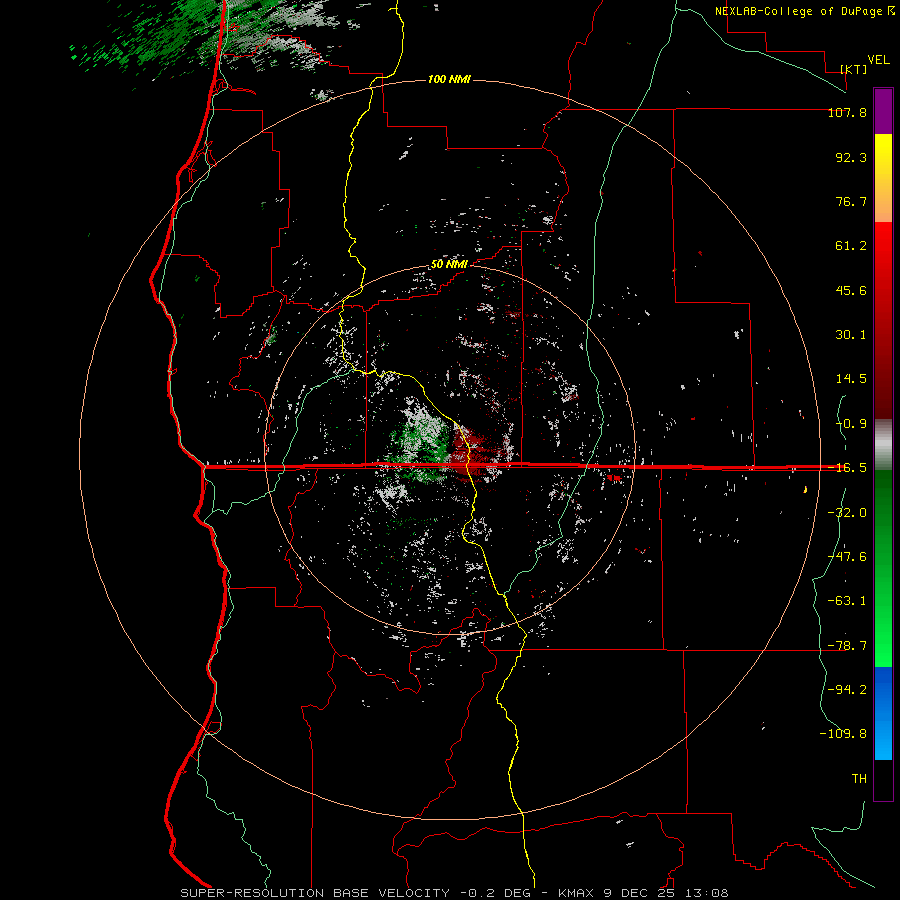Screen dimensions: 900x900
Task: Click the gray near-zero segment of the color bar
Action: pyautogui.click(x=883, y=445)
